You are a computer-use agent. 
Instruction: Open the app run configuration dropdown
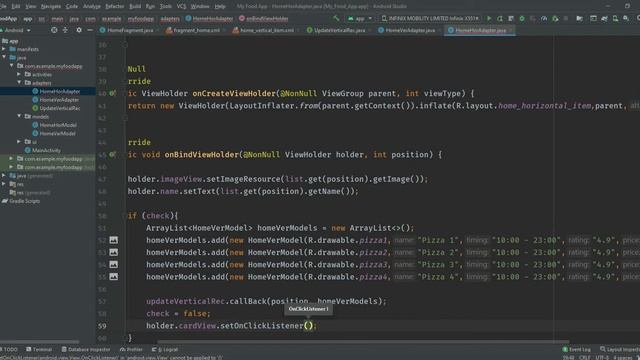[x=360, y=18]
